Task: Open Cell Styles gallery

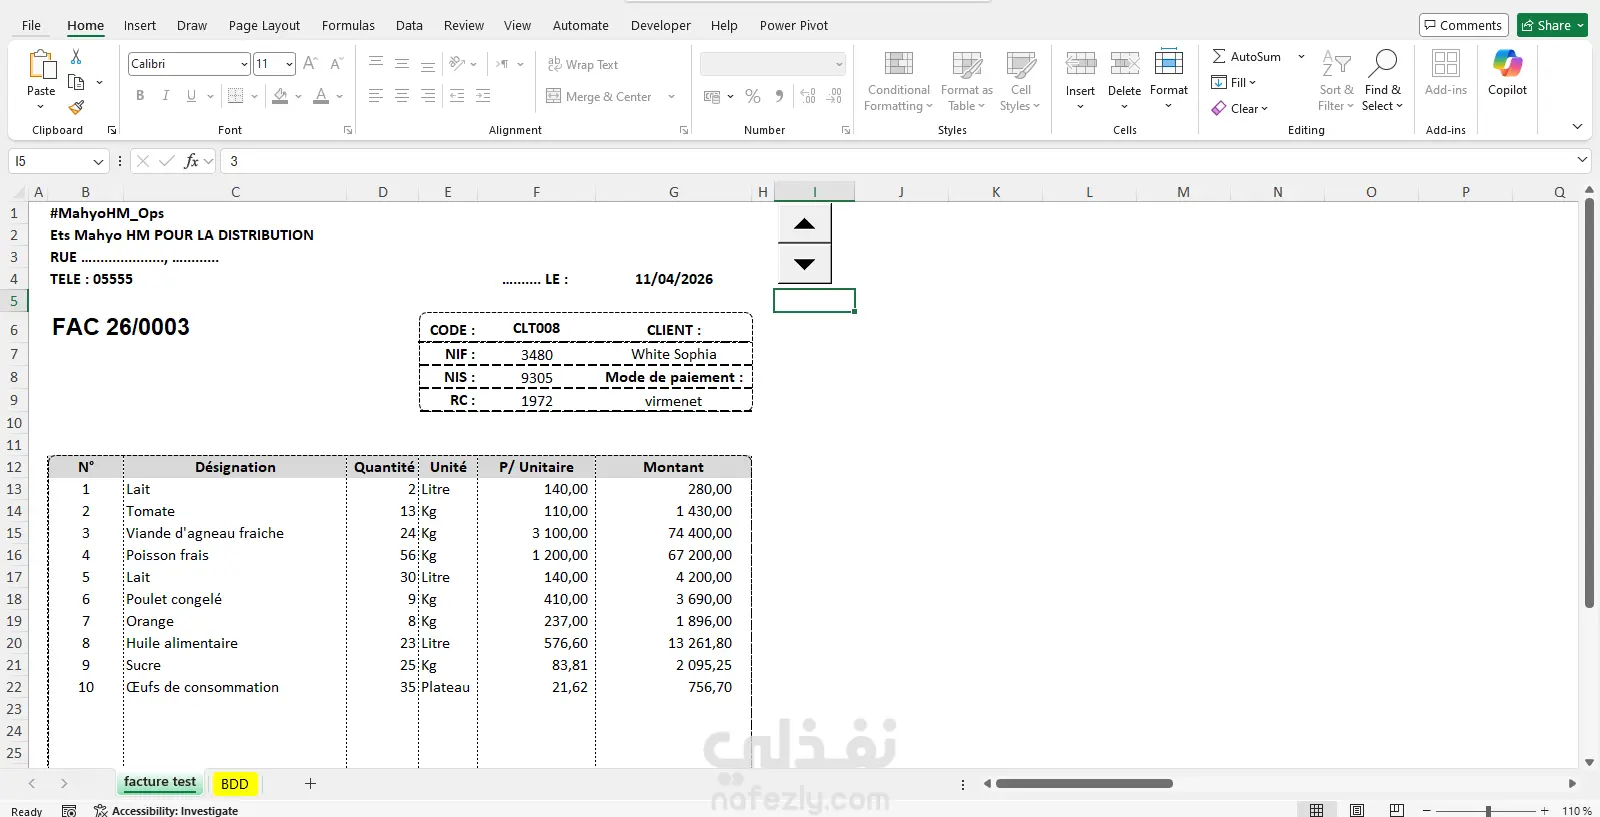Action: (1020, 81)
